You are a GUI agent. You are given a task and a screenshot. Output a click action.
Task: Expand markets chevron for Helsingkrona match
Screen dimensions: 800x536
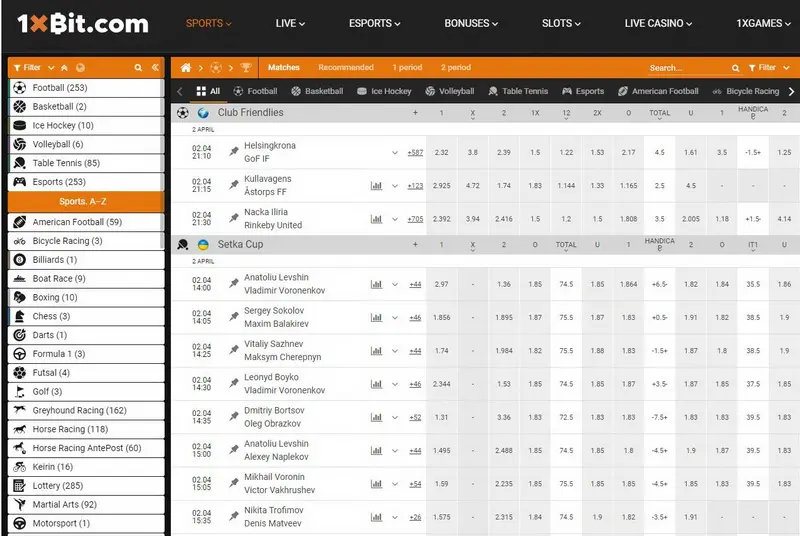click(x=394, y=152)
